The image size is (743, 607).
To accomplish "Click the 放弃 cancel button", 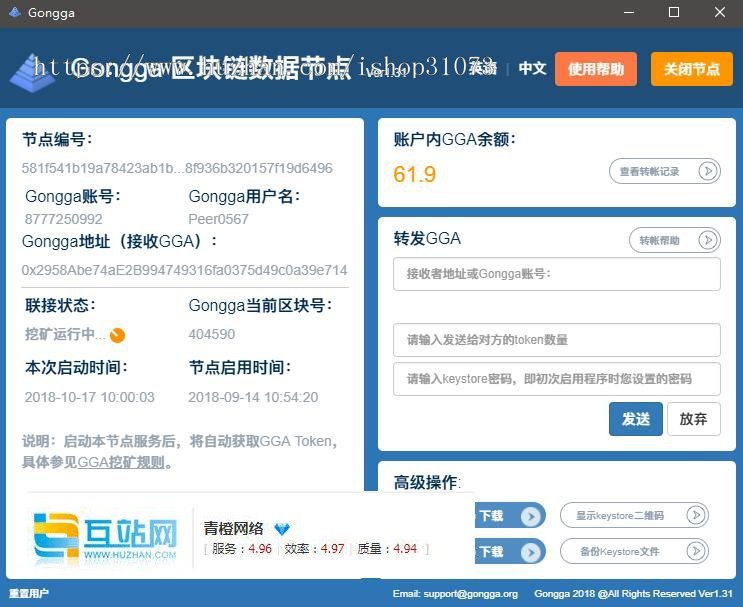I will coord(694,419).
